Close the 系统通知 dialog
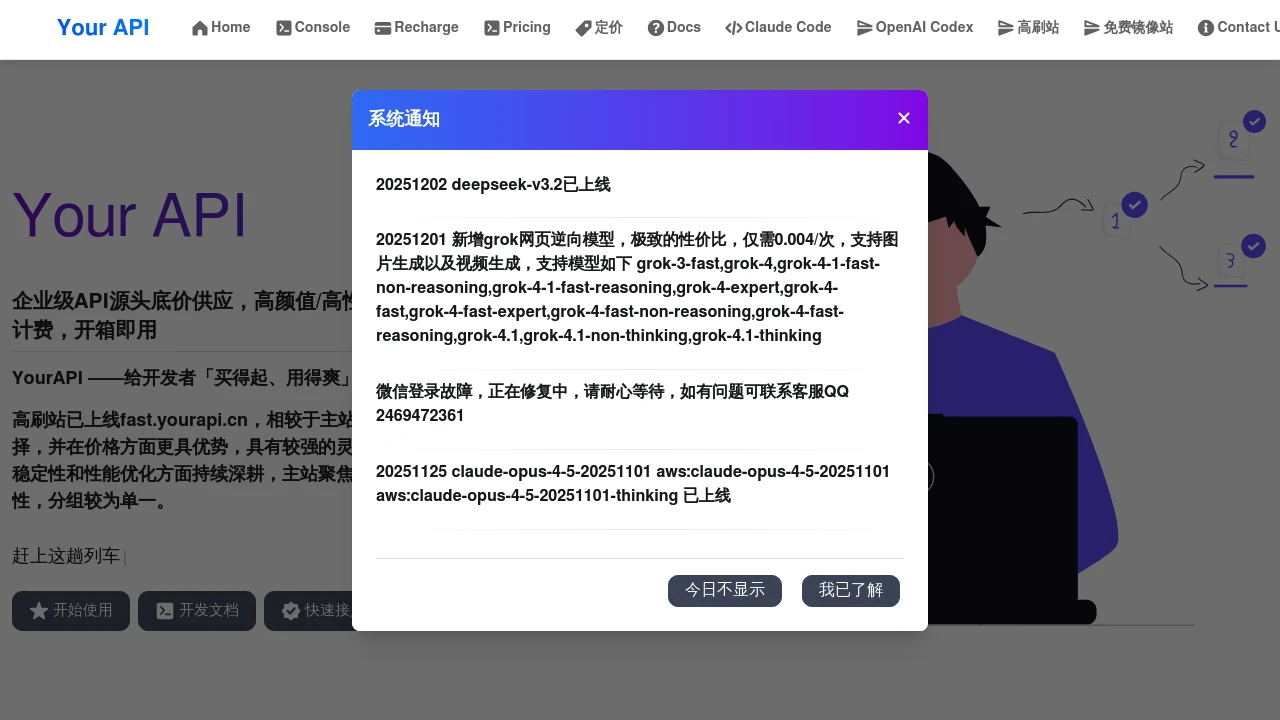This screenshot has width=1280, height=720. [903, 118]
